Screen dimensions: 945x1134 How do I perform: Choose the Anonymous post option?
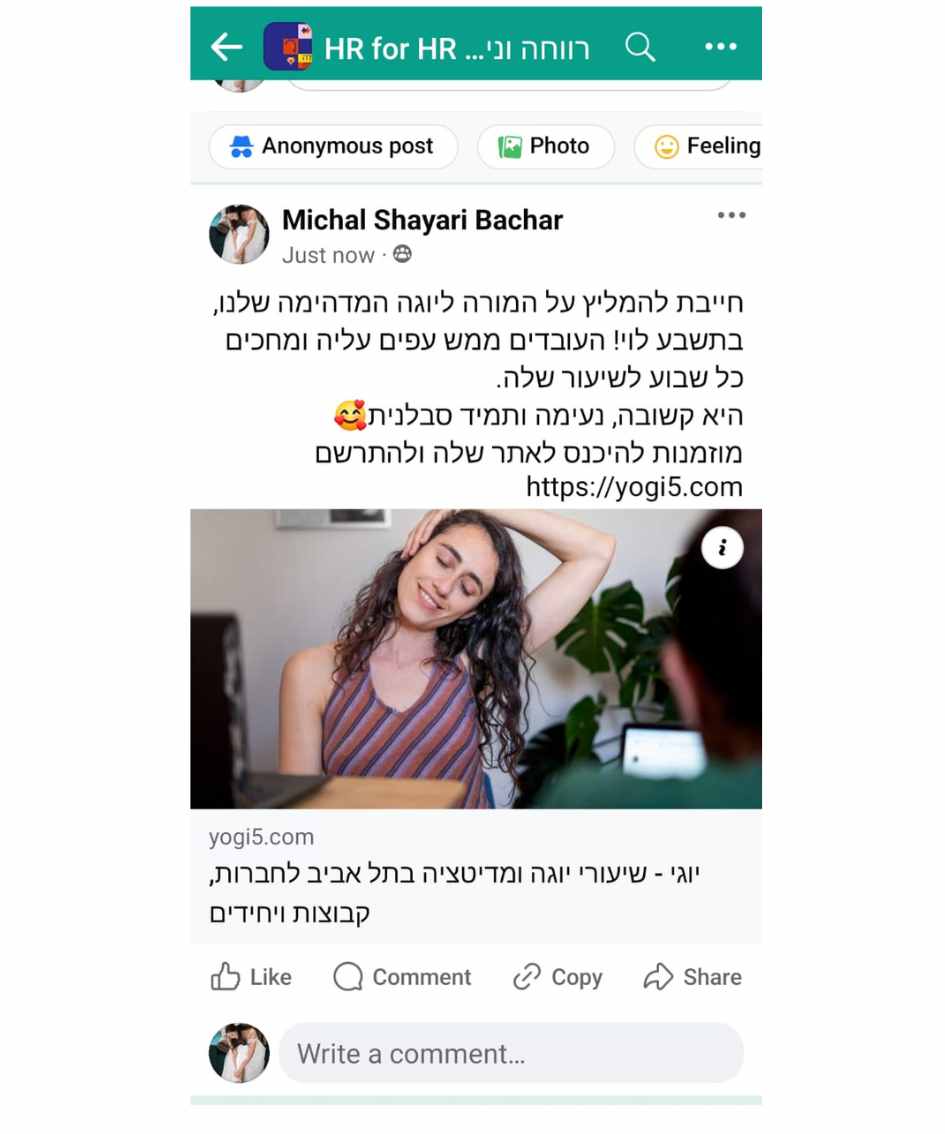coord(333,146)
